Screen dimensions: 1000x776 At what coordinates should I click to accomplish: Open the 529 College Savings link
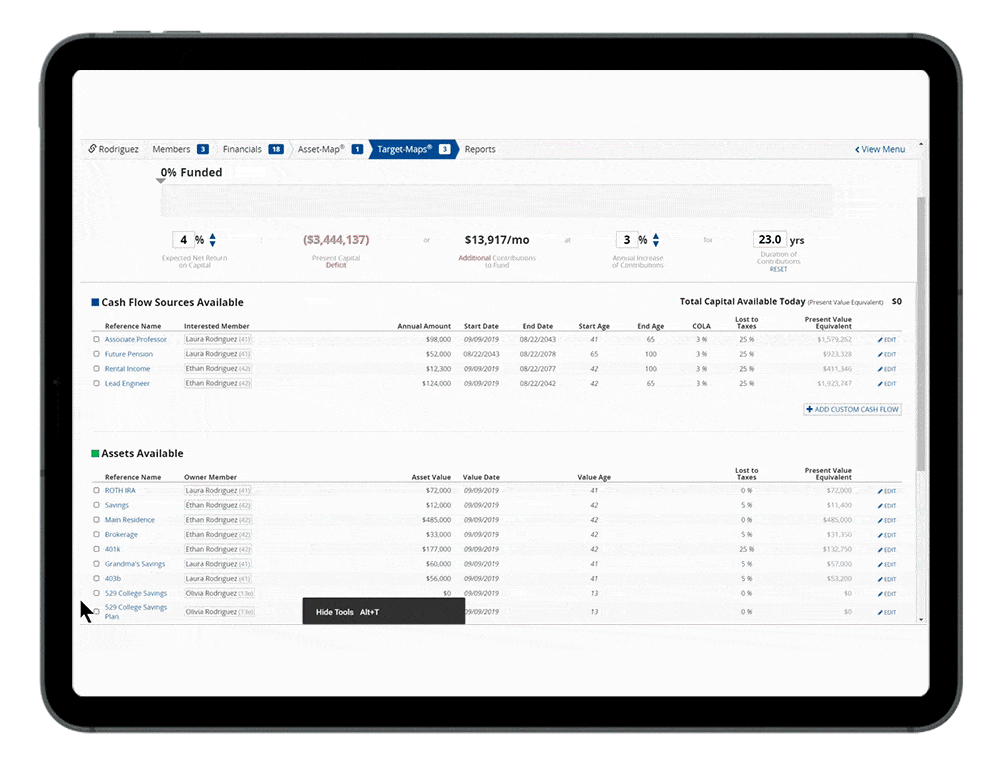click(x=136, y=593)
